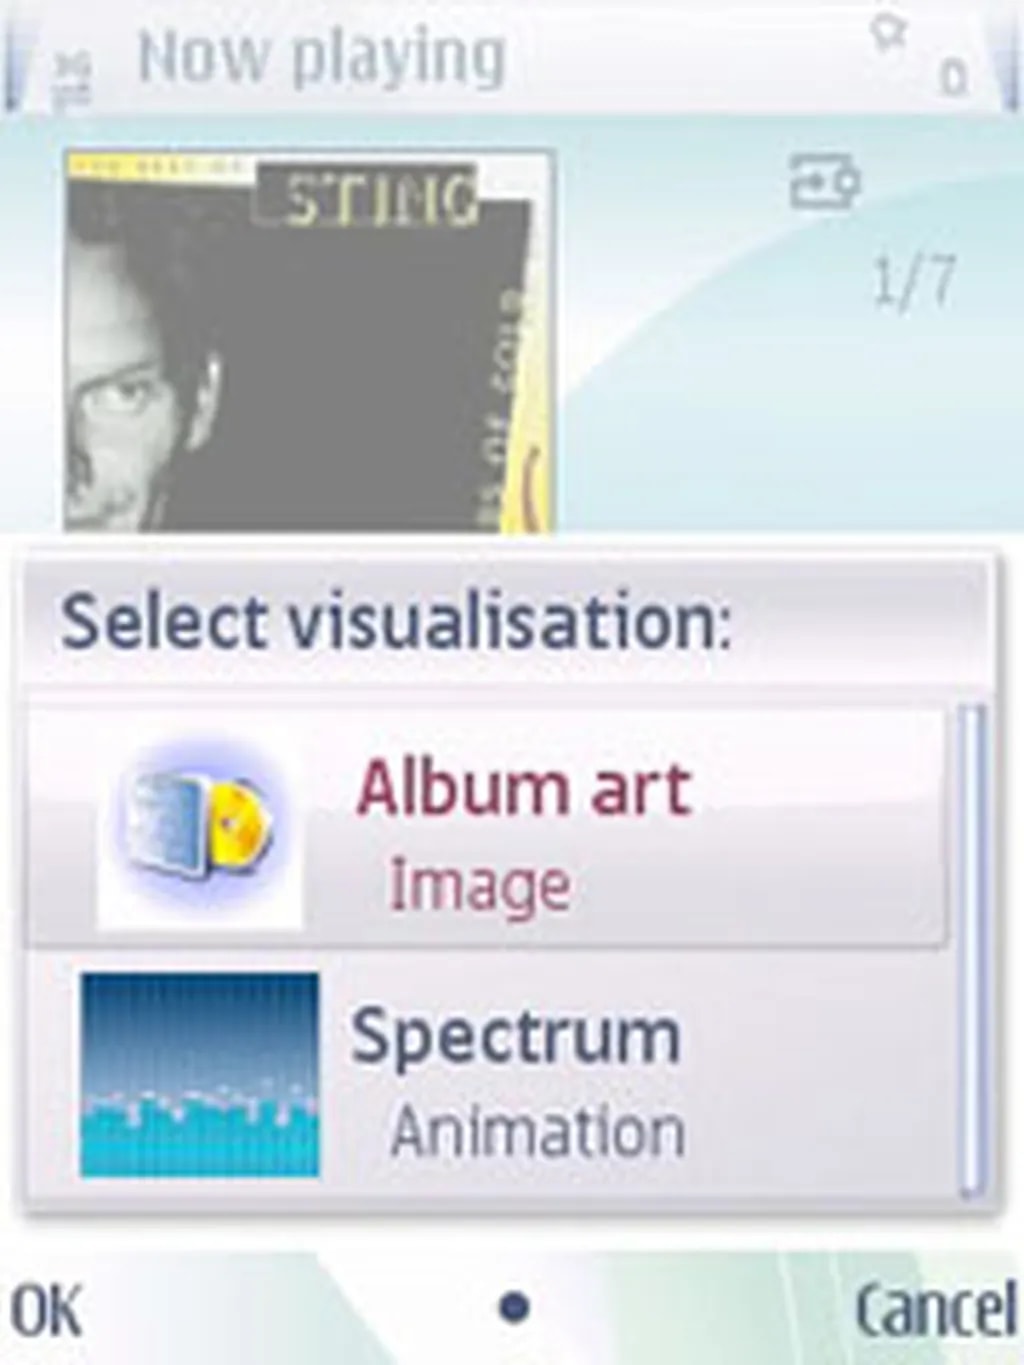1024x1365 pixels.
Task: Tap the Sting album cover image
Action: pyautogui.click(x=308, y=340)
